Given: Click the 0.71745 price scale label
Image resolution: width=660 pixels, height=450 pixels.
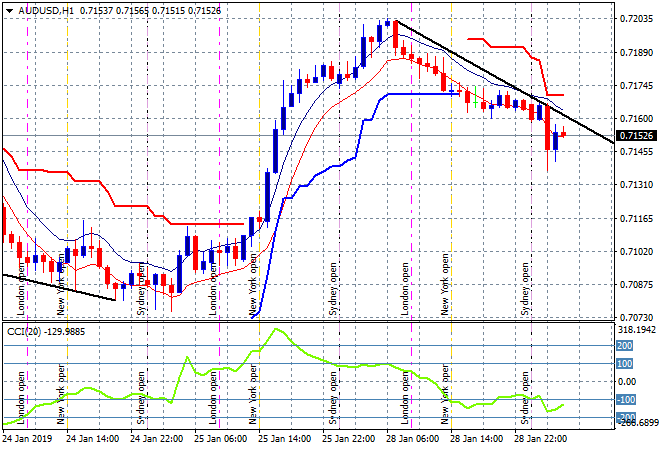Looking at the screenshot, I should pyautogui.click(x=635, y=85).
